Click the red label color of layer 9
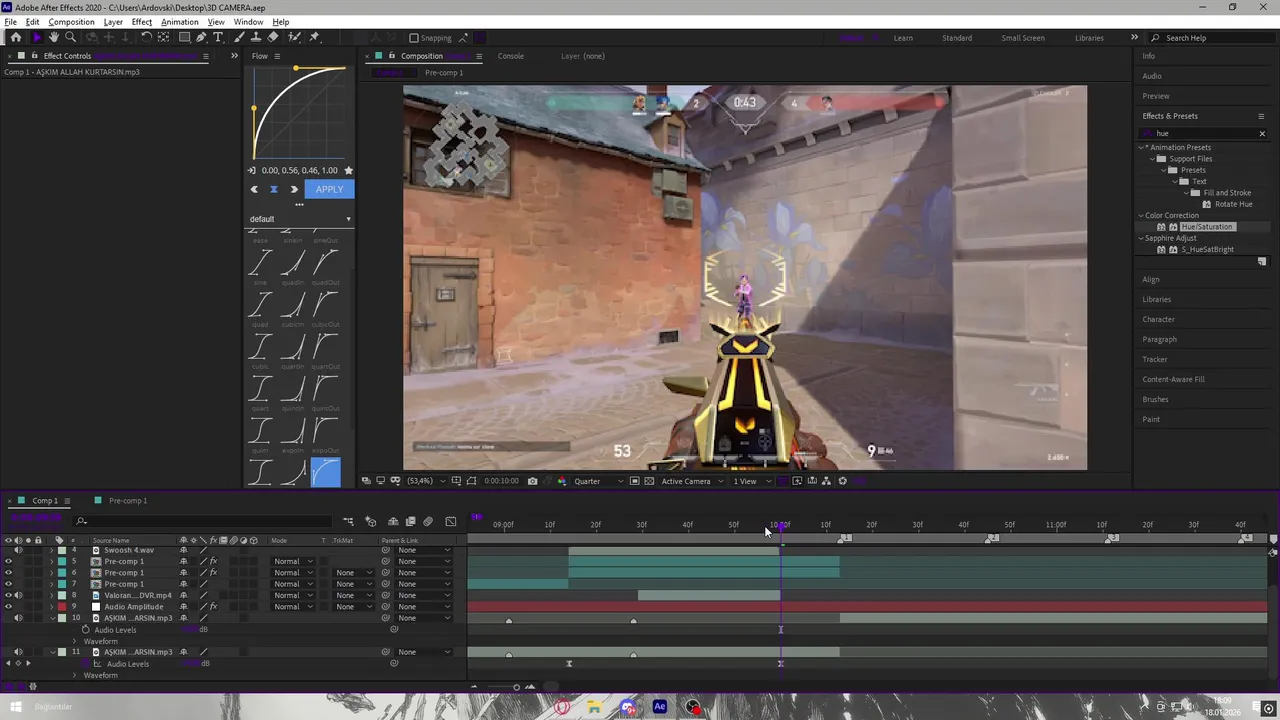Screen dimensions: 1280x720 (62, 607)
